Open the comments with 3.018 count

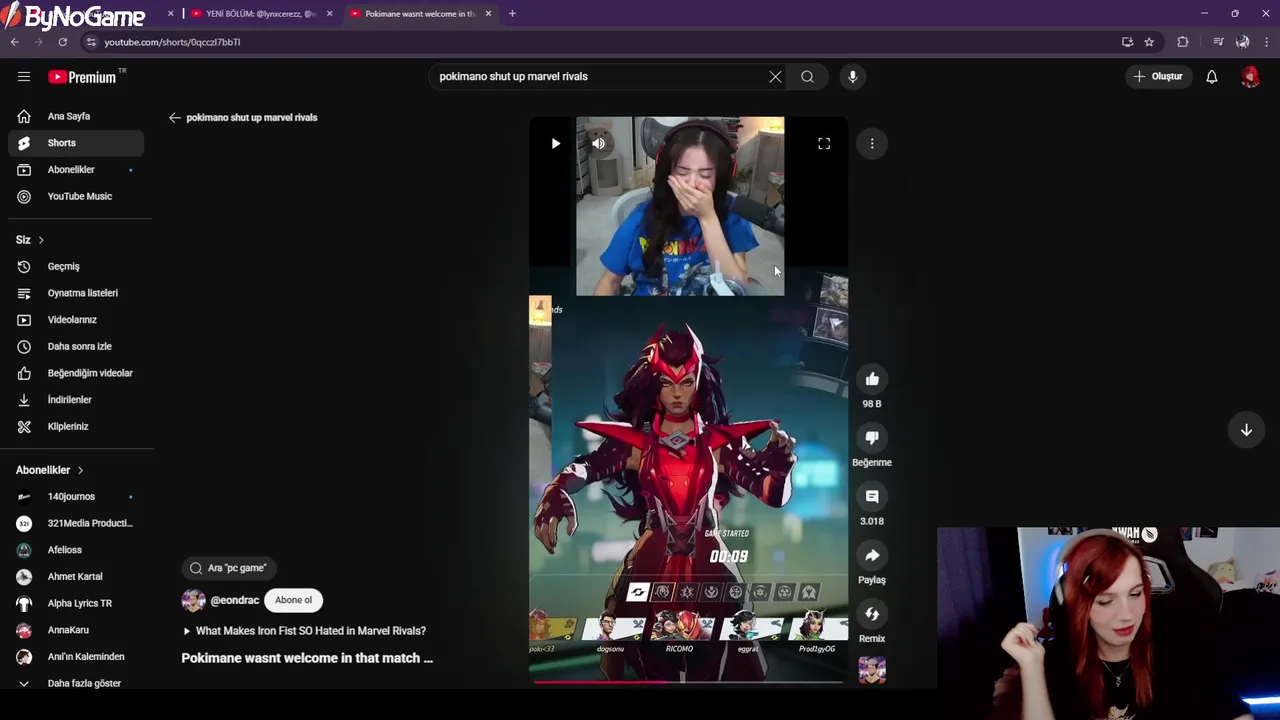[x=872, y=496]
